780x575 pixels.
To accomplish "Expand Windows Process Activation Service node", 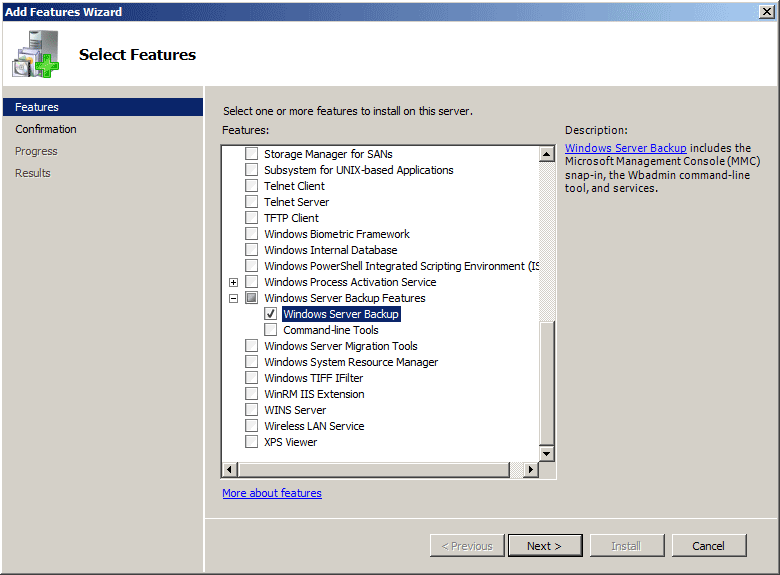I will pyautogui.click(x=233, y=282).
